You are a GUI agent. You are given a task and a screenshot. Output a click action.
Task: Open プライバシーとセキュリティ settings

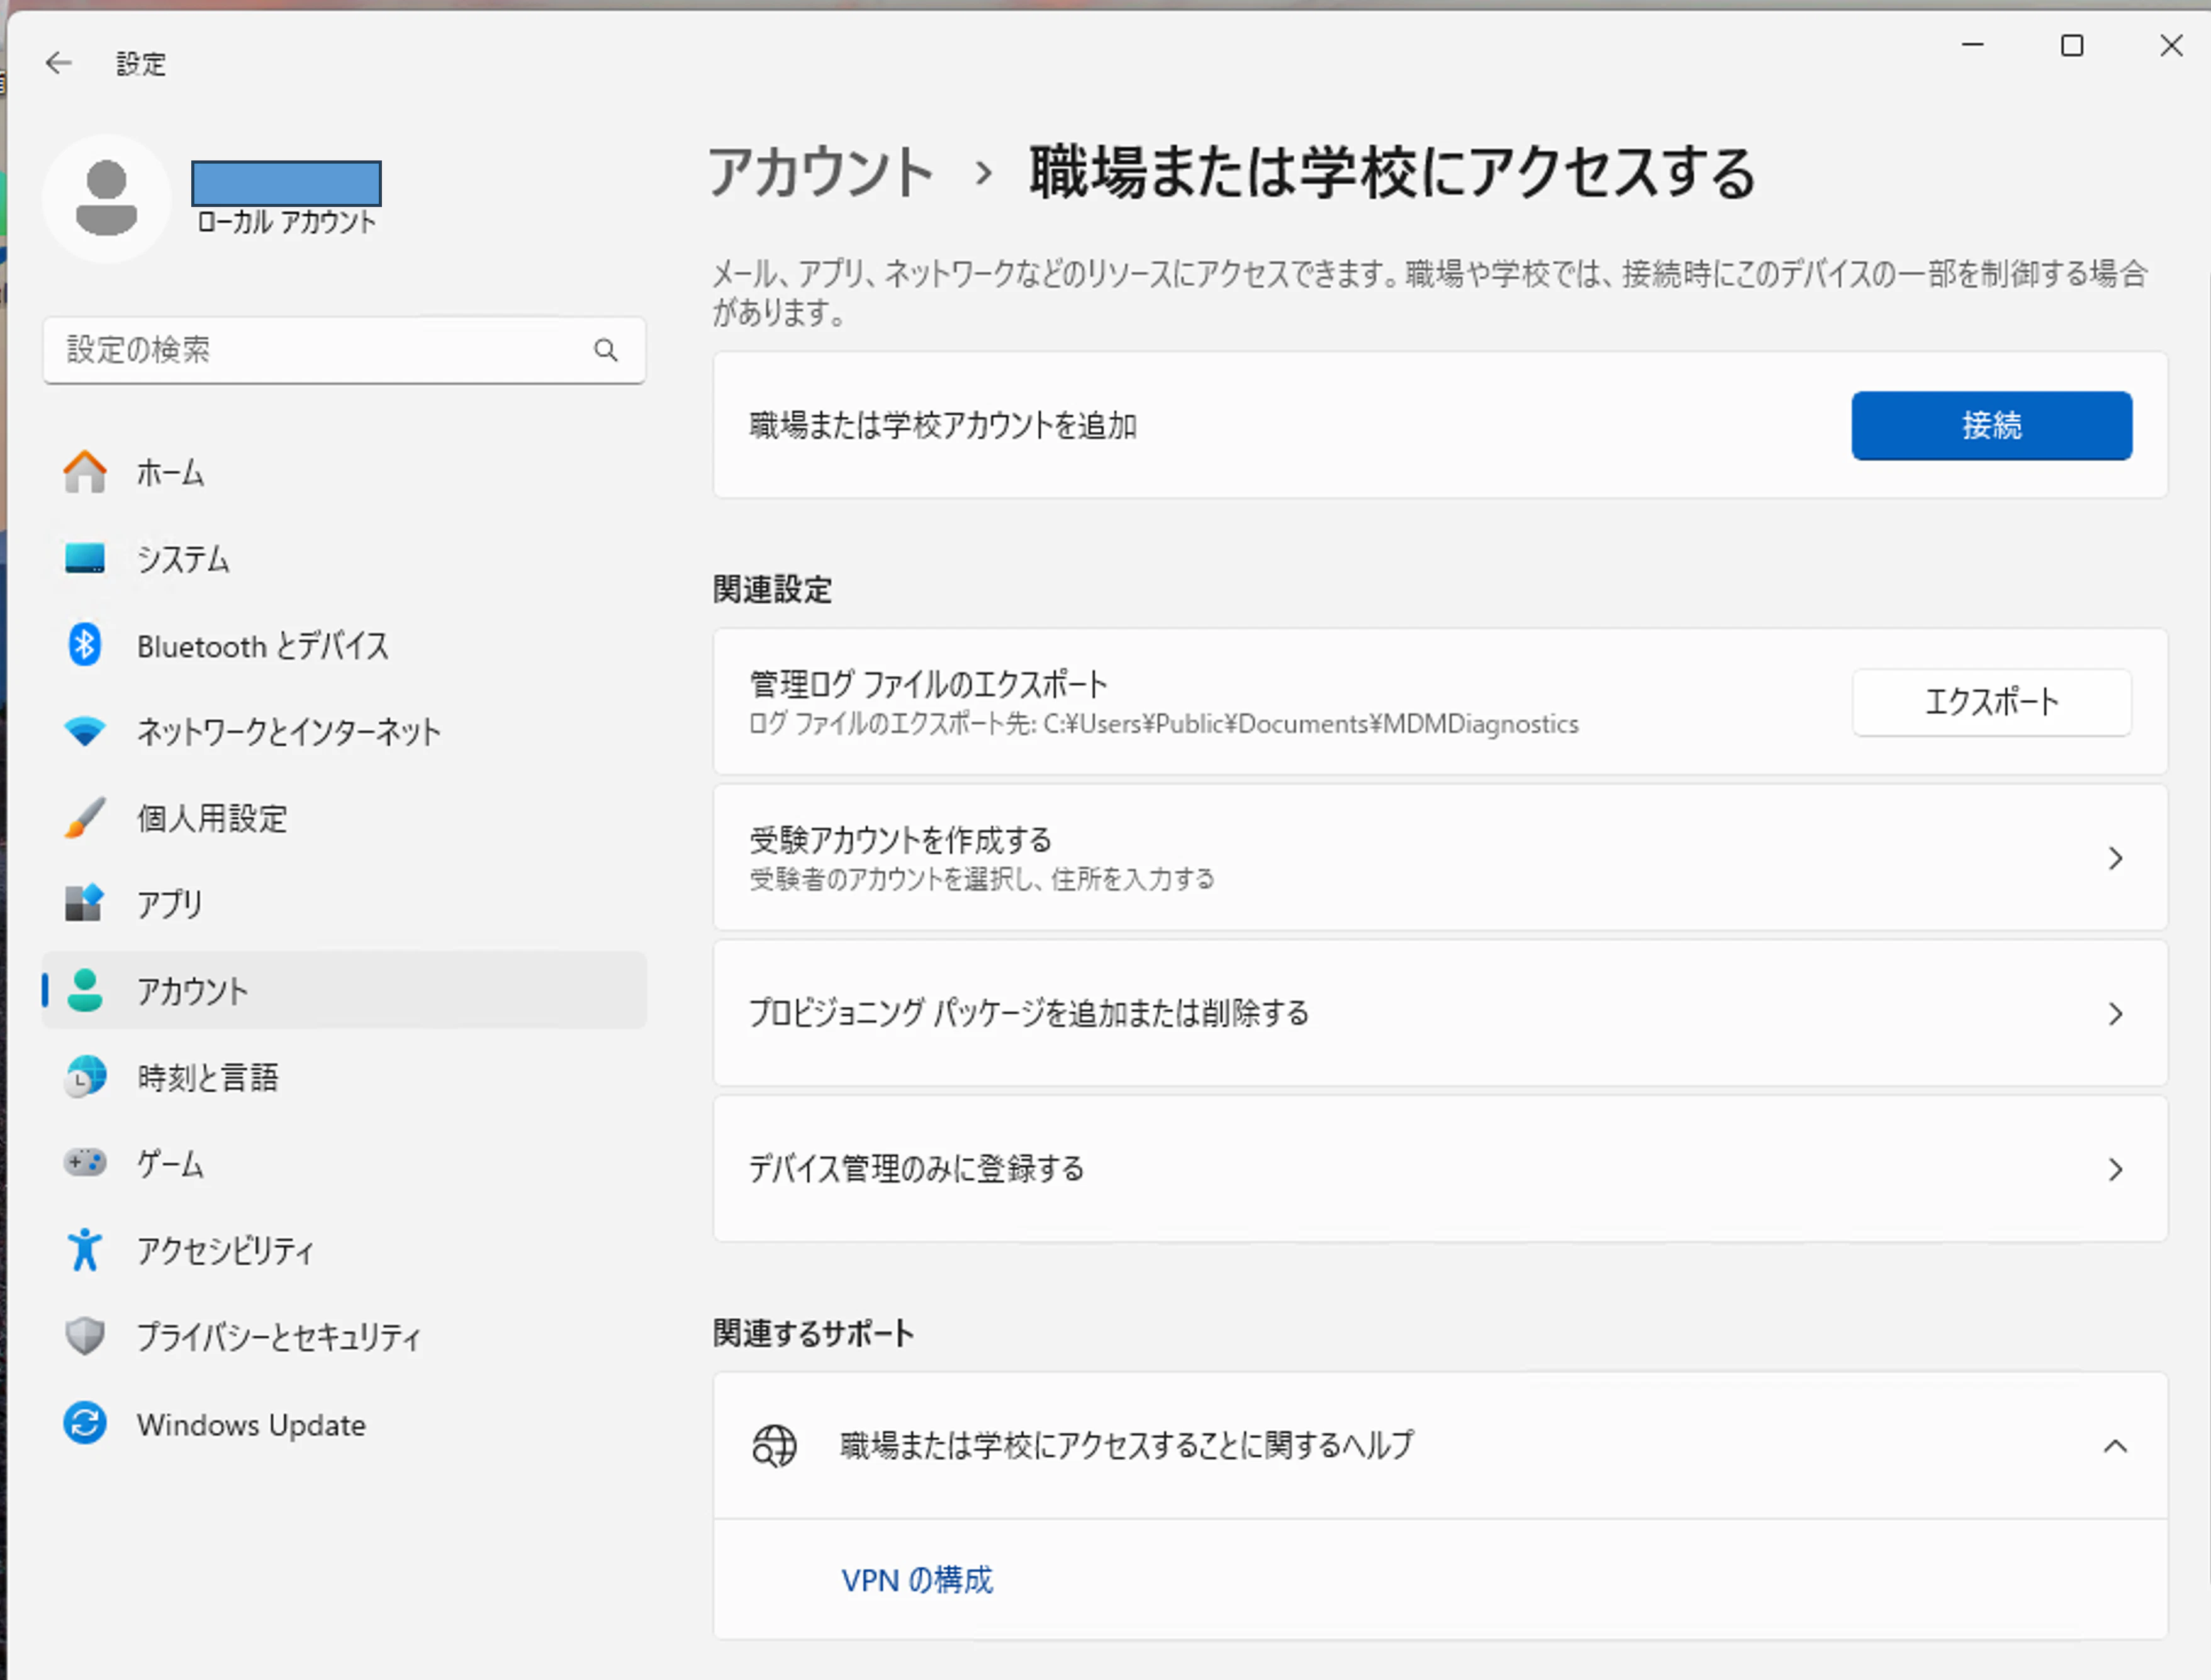(344, 1336)
